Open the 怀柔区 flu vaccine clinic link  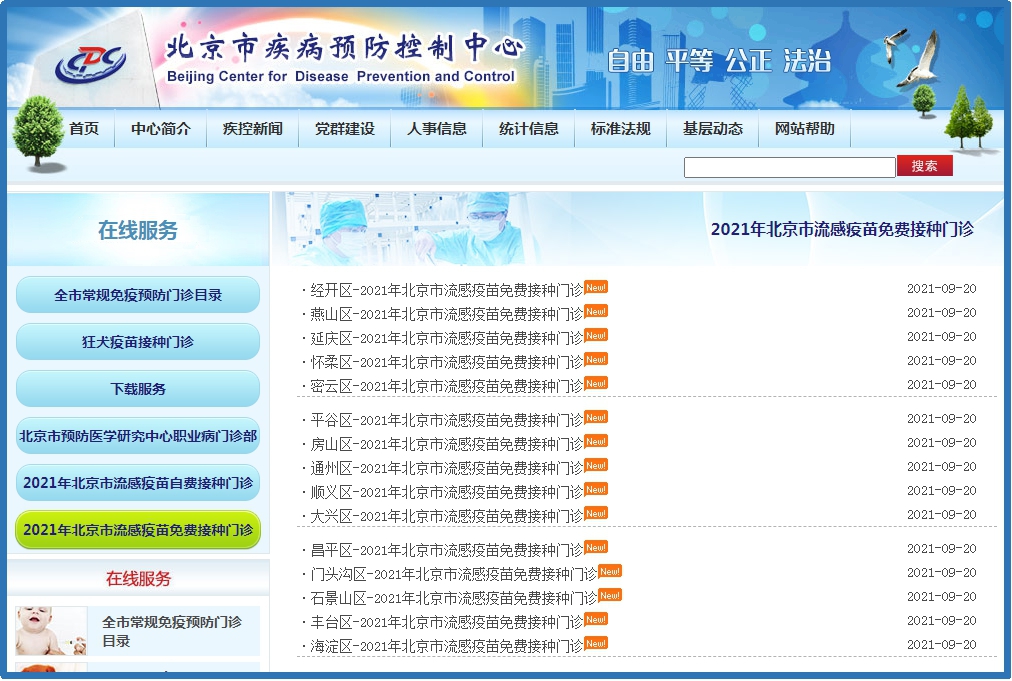(x=446, y=362)
